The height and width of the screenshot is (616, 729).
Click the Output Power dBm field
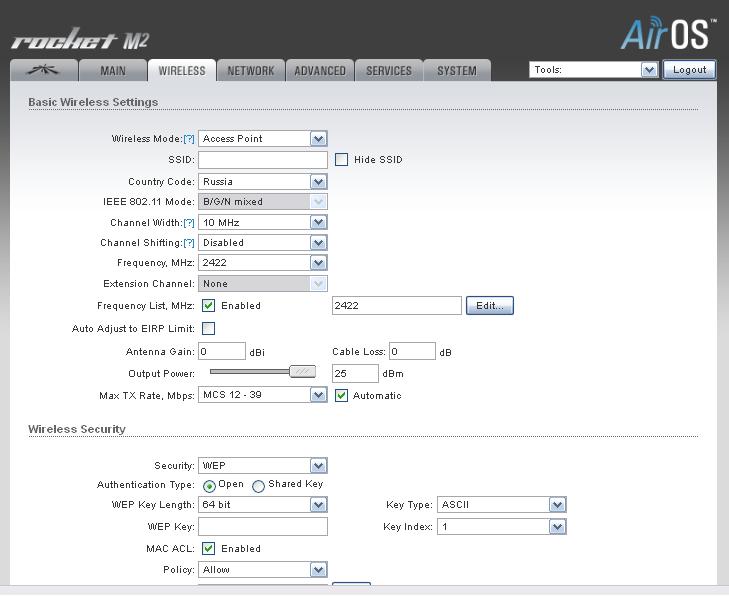[355, 373]
